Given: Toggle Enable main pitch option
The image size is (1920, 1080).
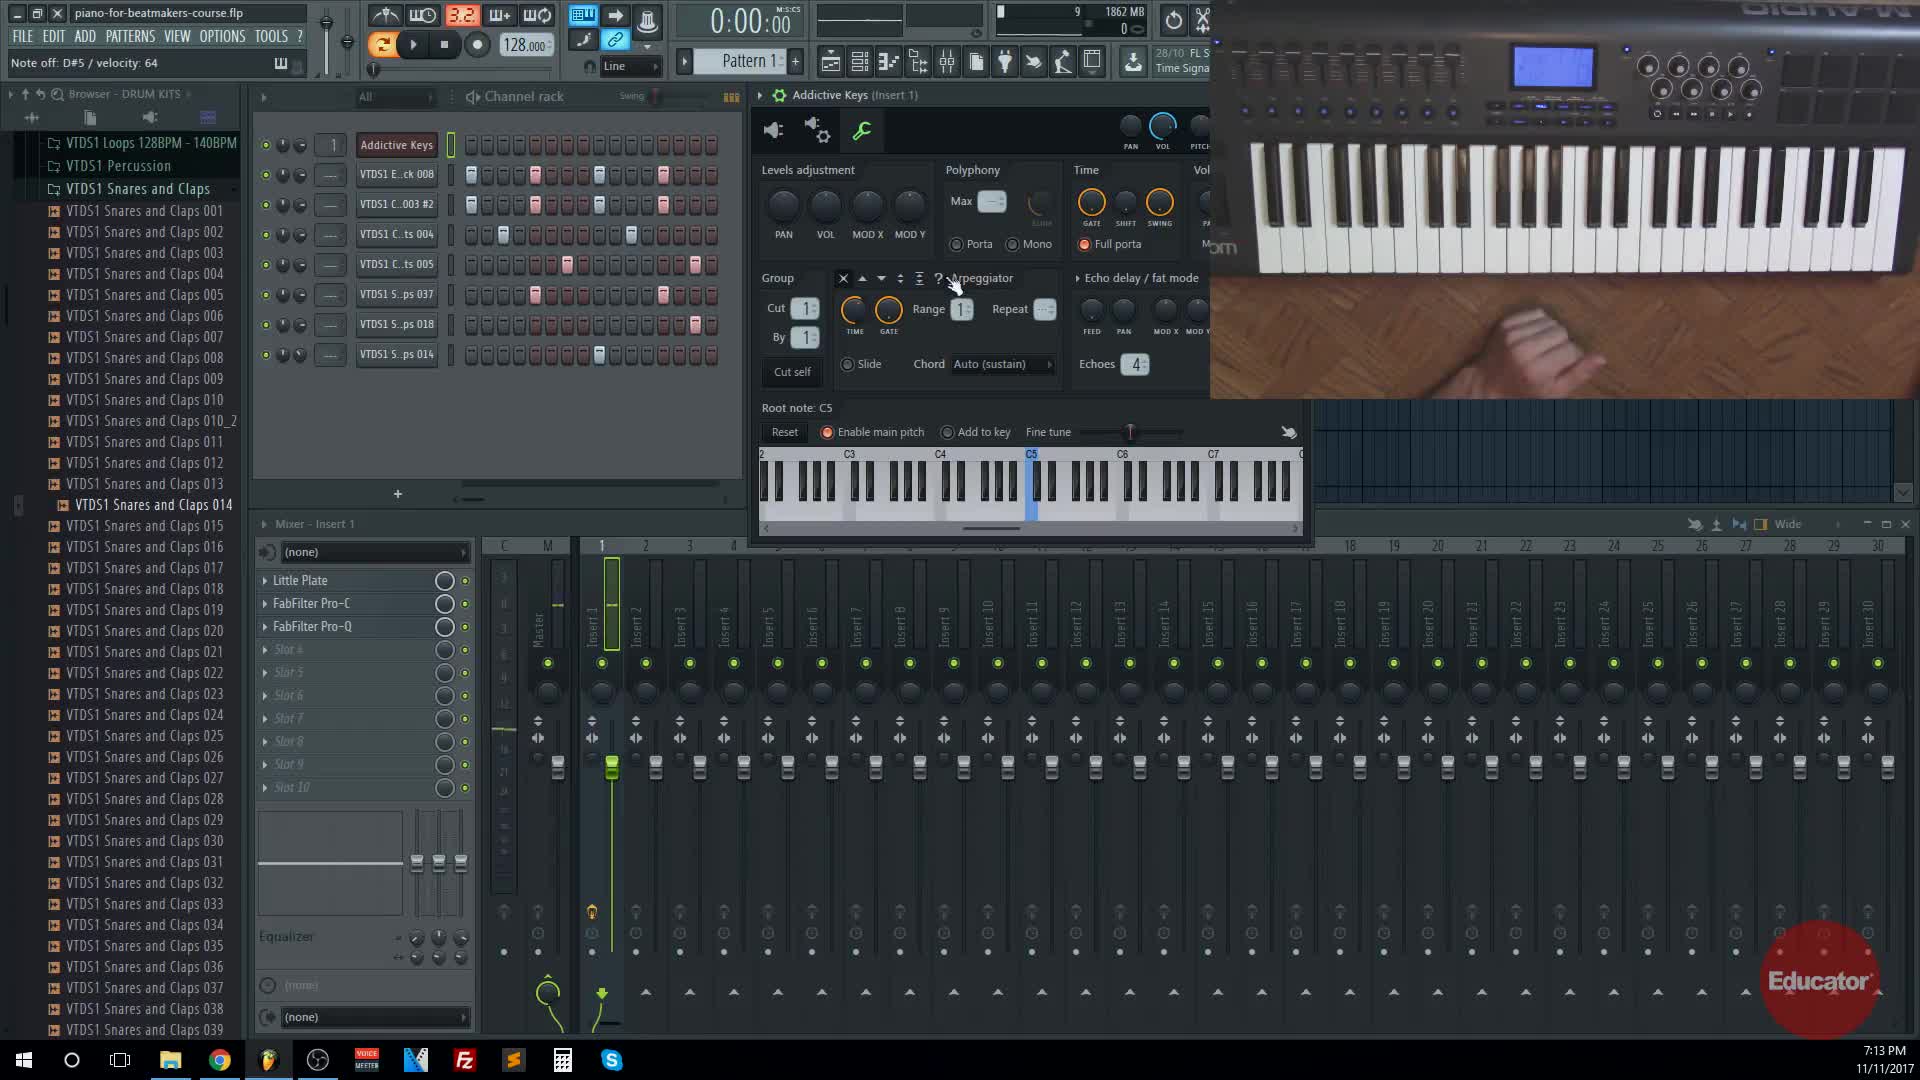Looking at the screenshot, I should click(x=827, y=432).
